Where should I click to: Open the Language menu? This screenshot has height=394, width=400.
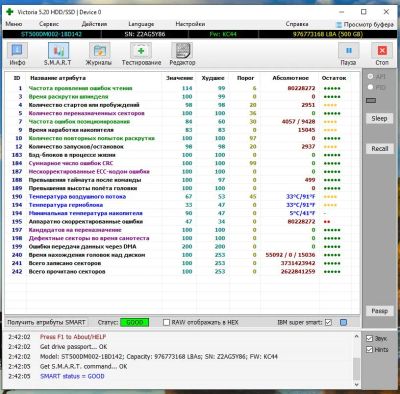click(x=141, y=24)
